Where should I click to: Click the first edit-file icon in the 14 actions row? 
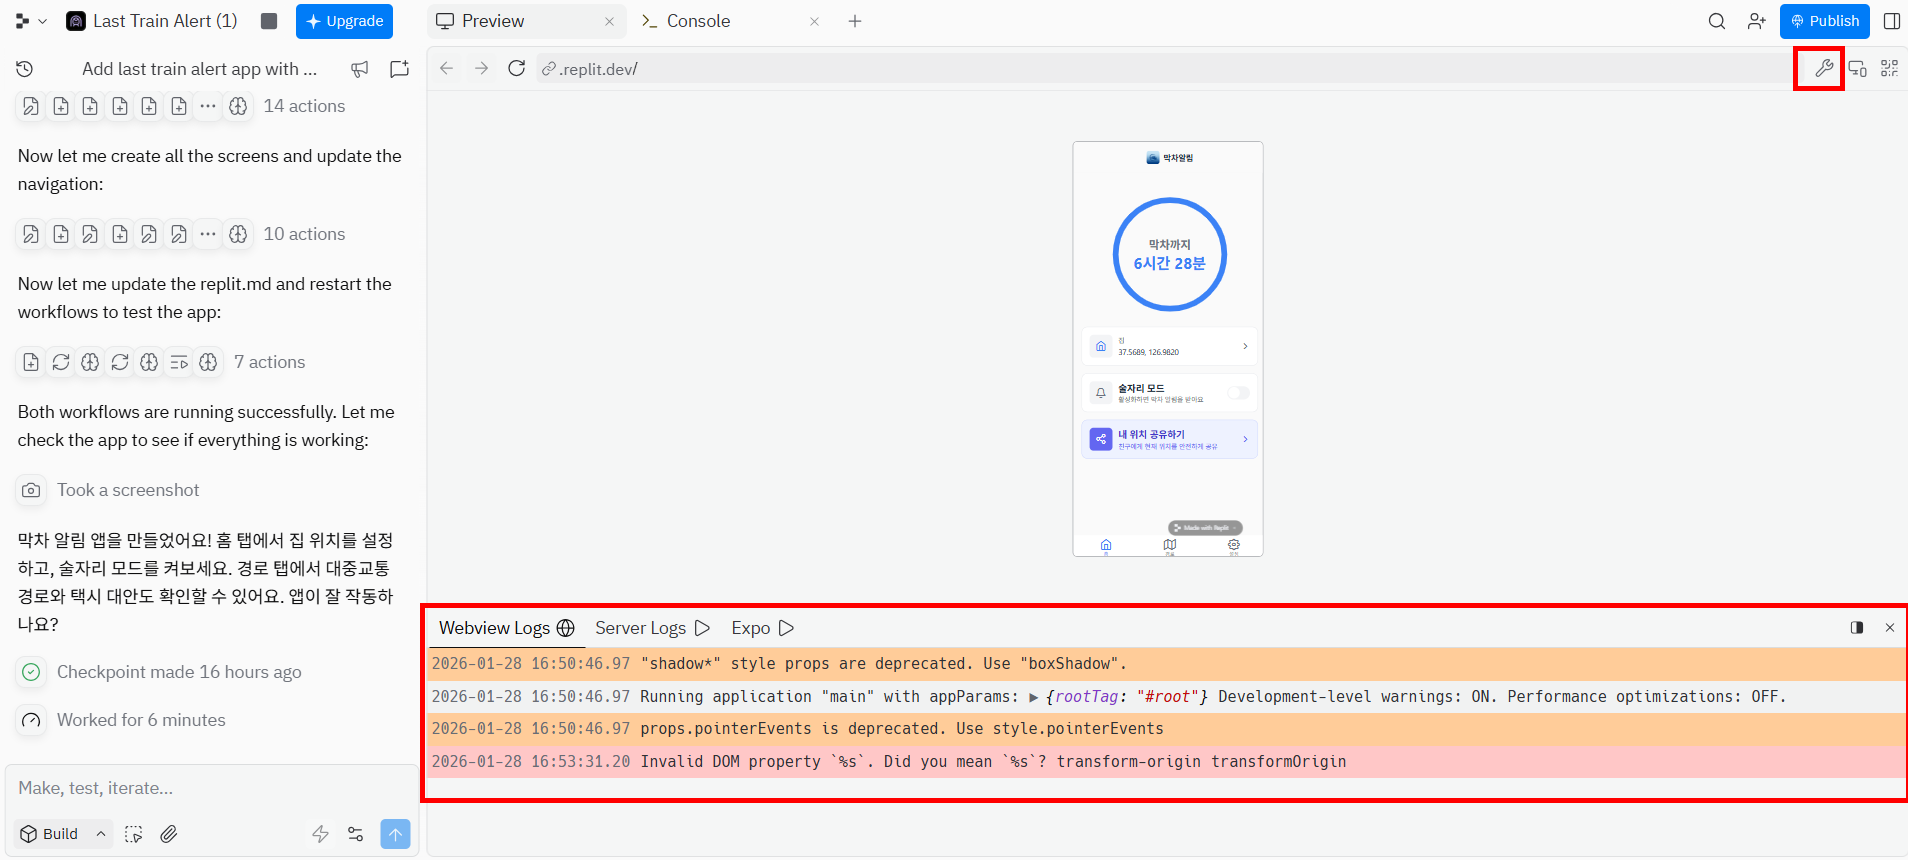click(31, 106)
